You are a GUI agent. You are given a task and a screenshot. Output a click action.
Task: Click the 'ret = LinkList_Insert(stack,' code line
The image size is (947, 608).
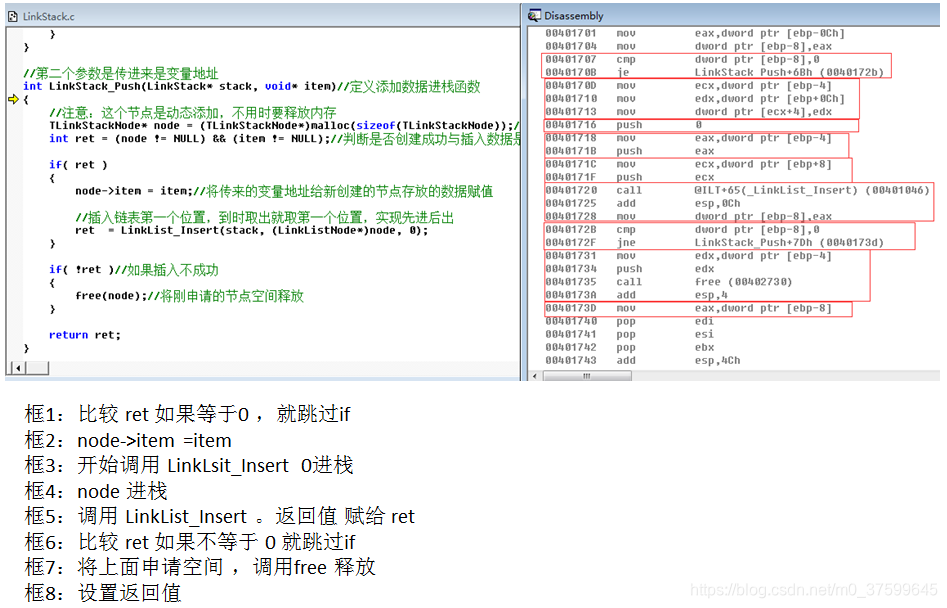point(251,231)
